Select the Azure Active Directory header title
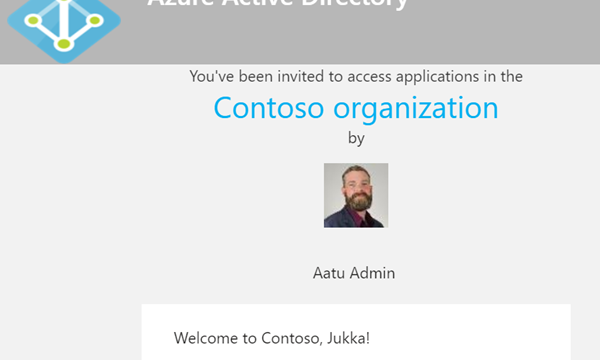The image size is (600, 360). [277, 4]
